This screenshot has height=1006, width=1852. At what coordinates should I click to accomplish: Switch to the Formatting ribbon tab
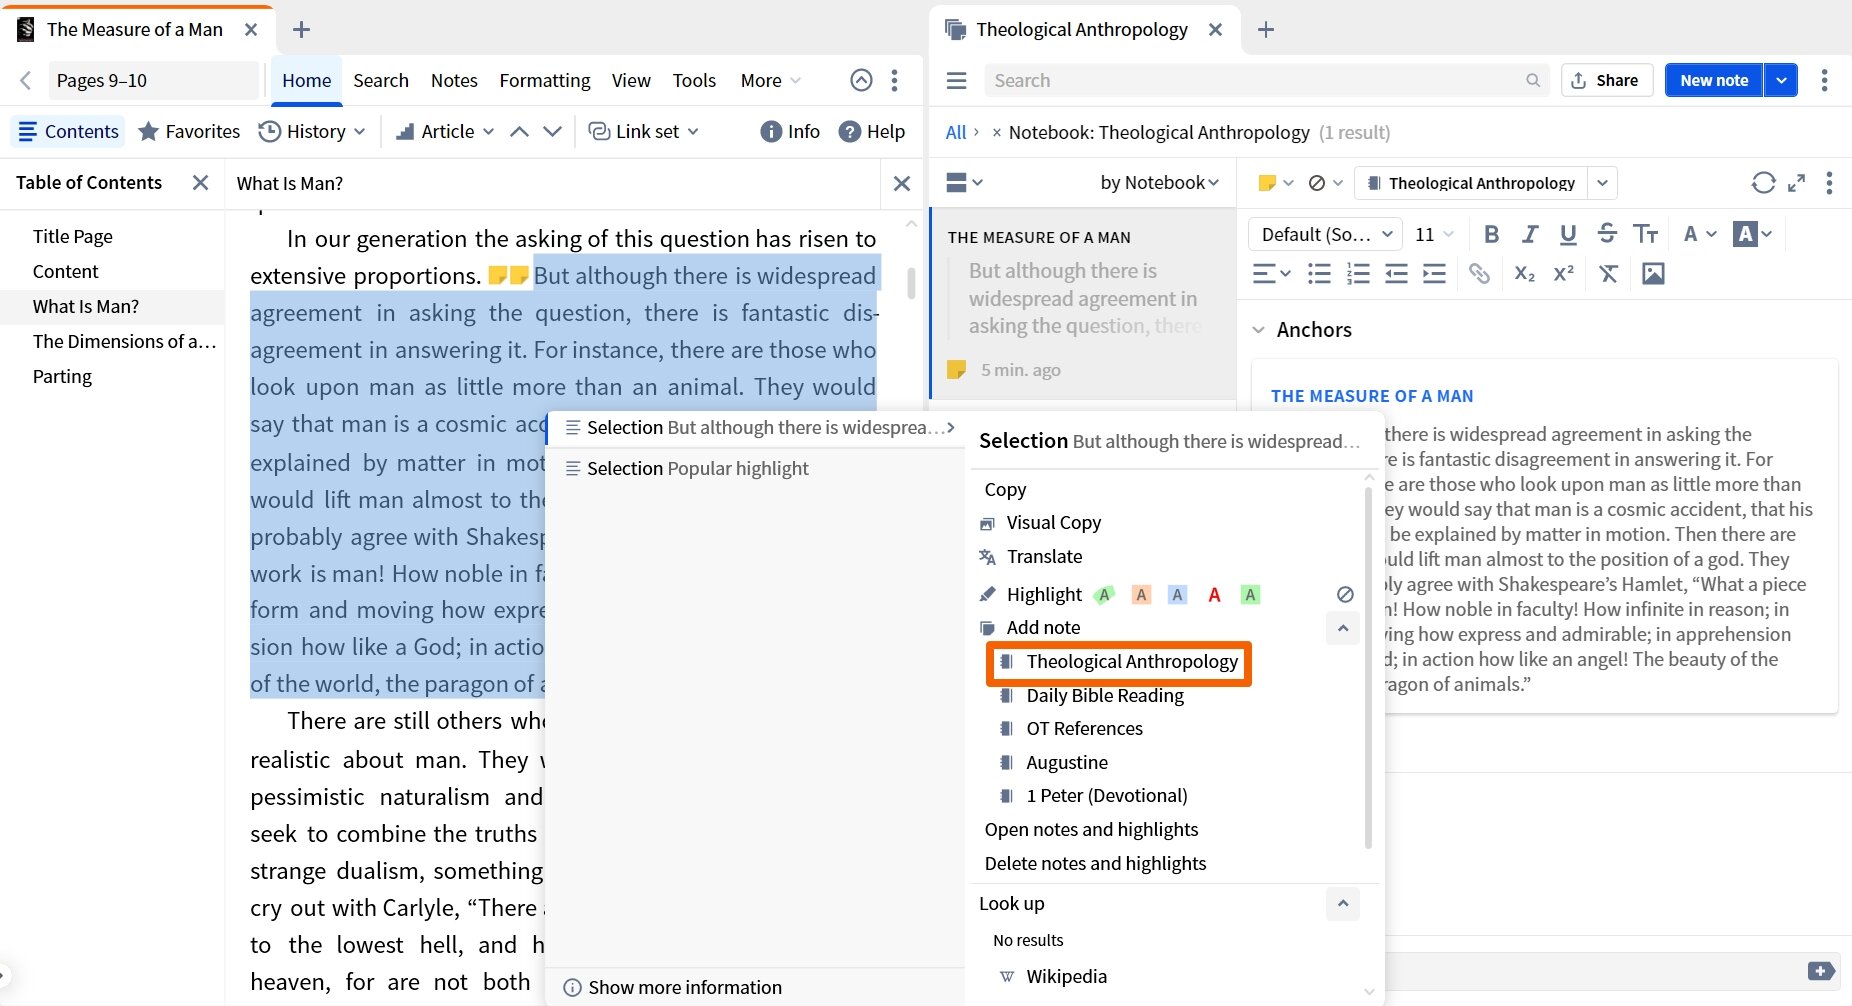[545, 81]
